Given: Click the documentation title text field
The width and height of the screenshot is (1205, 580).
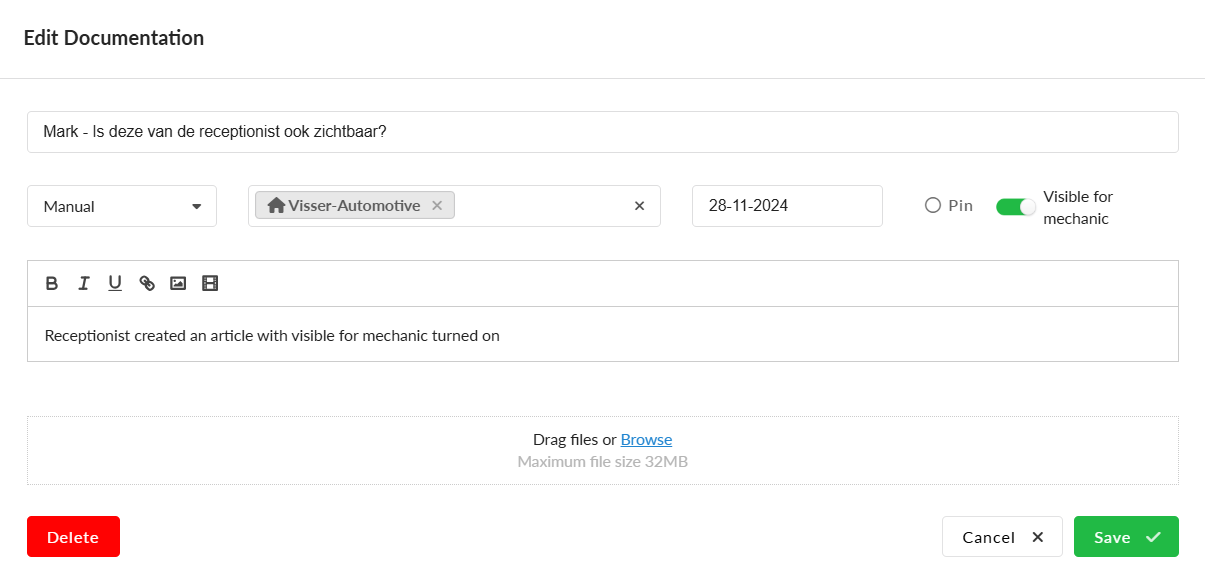Looking at the screenshot, I should coord(602,132).
